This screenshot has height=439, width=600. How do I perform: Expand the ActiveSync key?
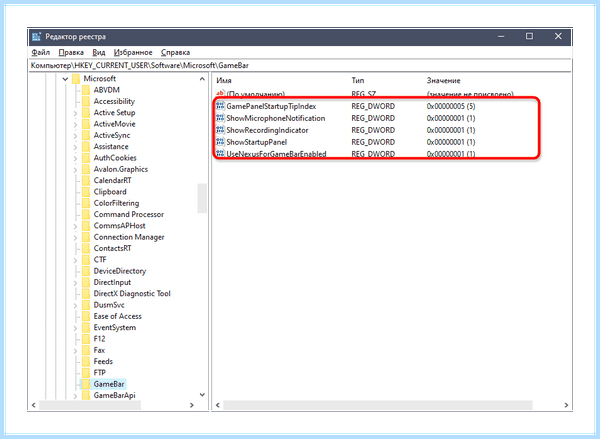(75, 135)
